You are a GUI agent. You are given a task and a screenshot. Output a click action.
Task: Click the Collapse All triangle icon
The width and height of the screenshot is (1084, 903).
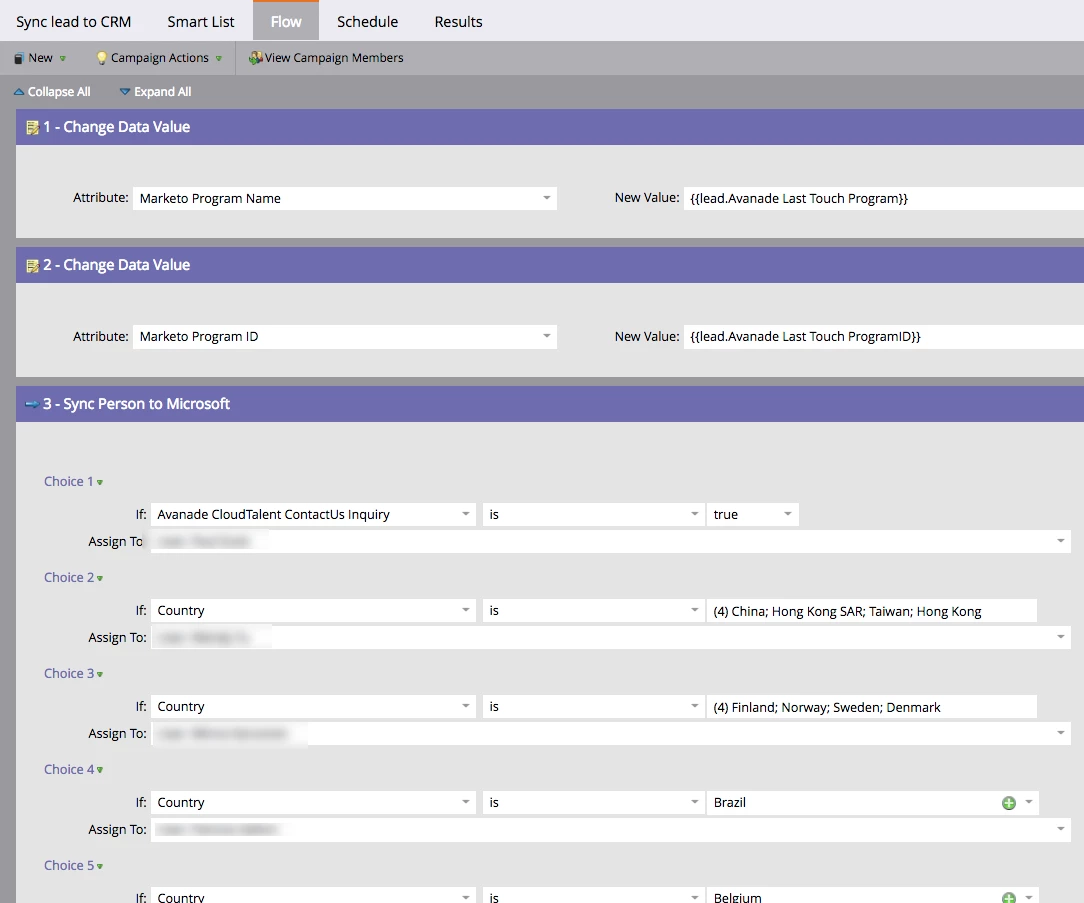(x=19, y=92)
